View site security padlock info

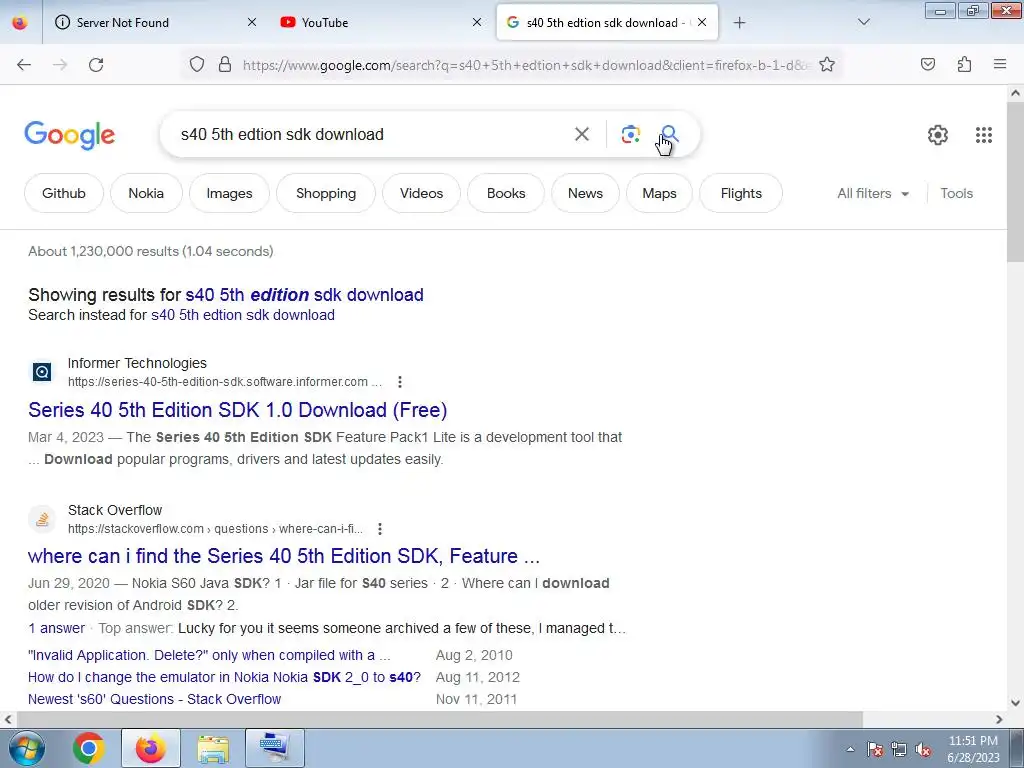pos(225,64)
